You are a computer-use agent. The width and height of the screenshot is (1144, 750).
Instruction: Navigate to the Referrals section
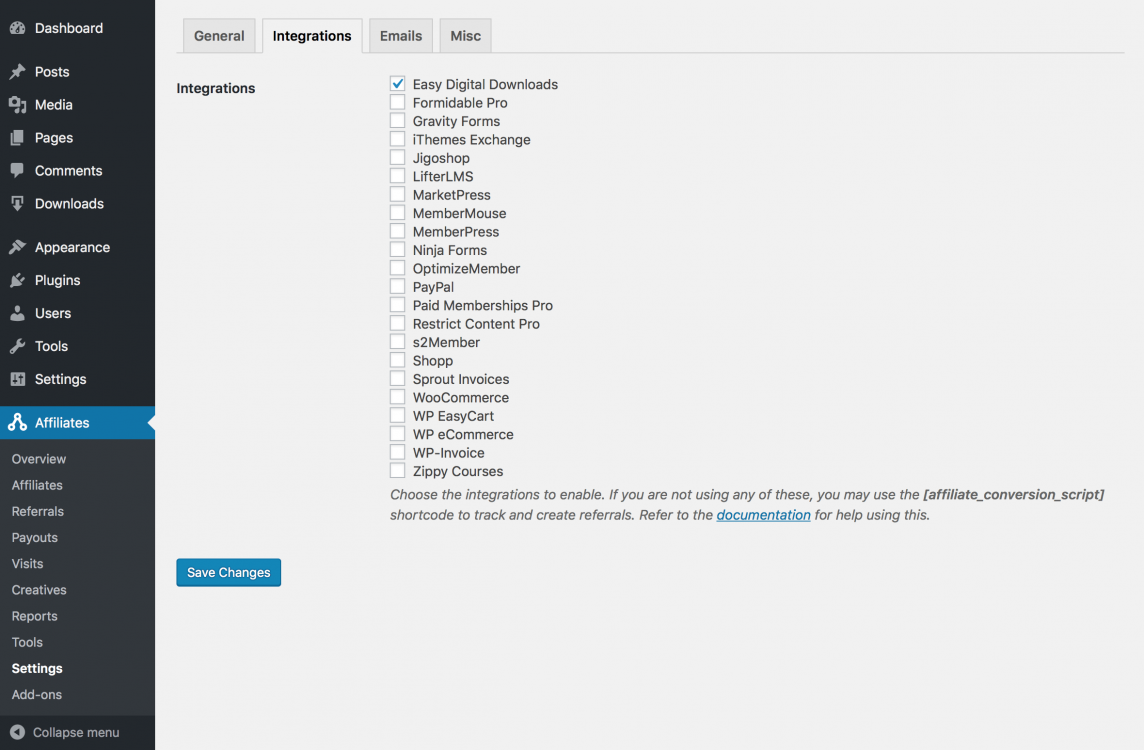click(38, 511)
